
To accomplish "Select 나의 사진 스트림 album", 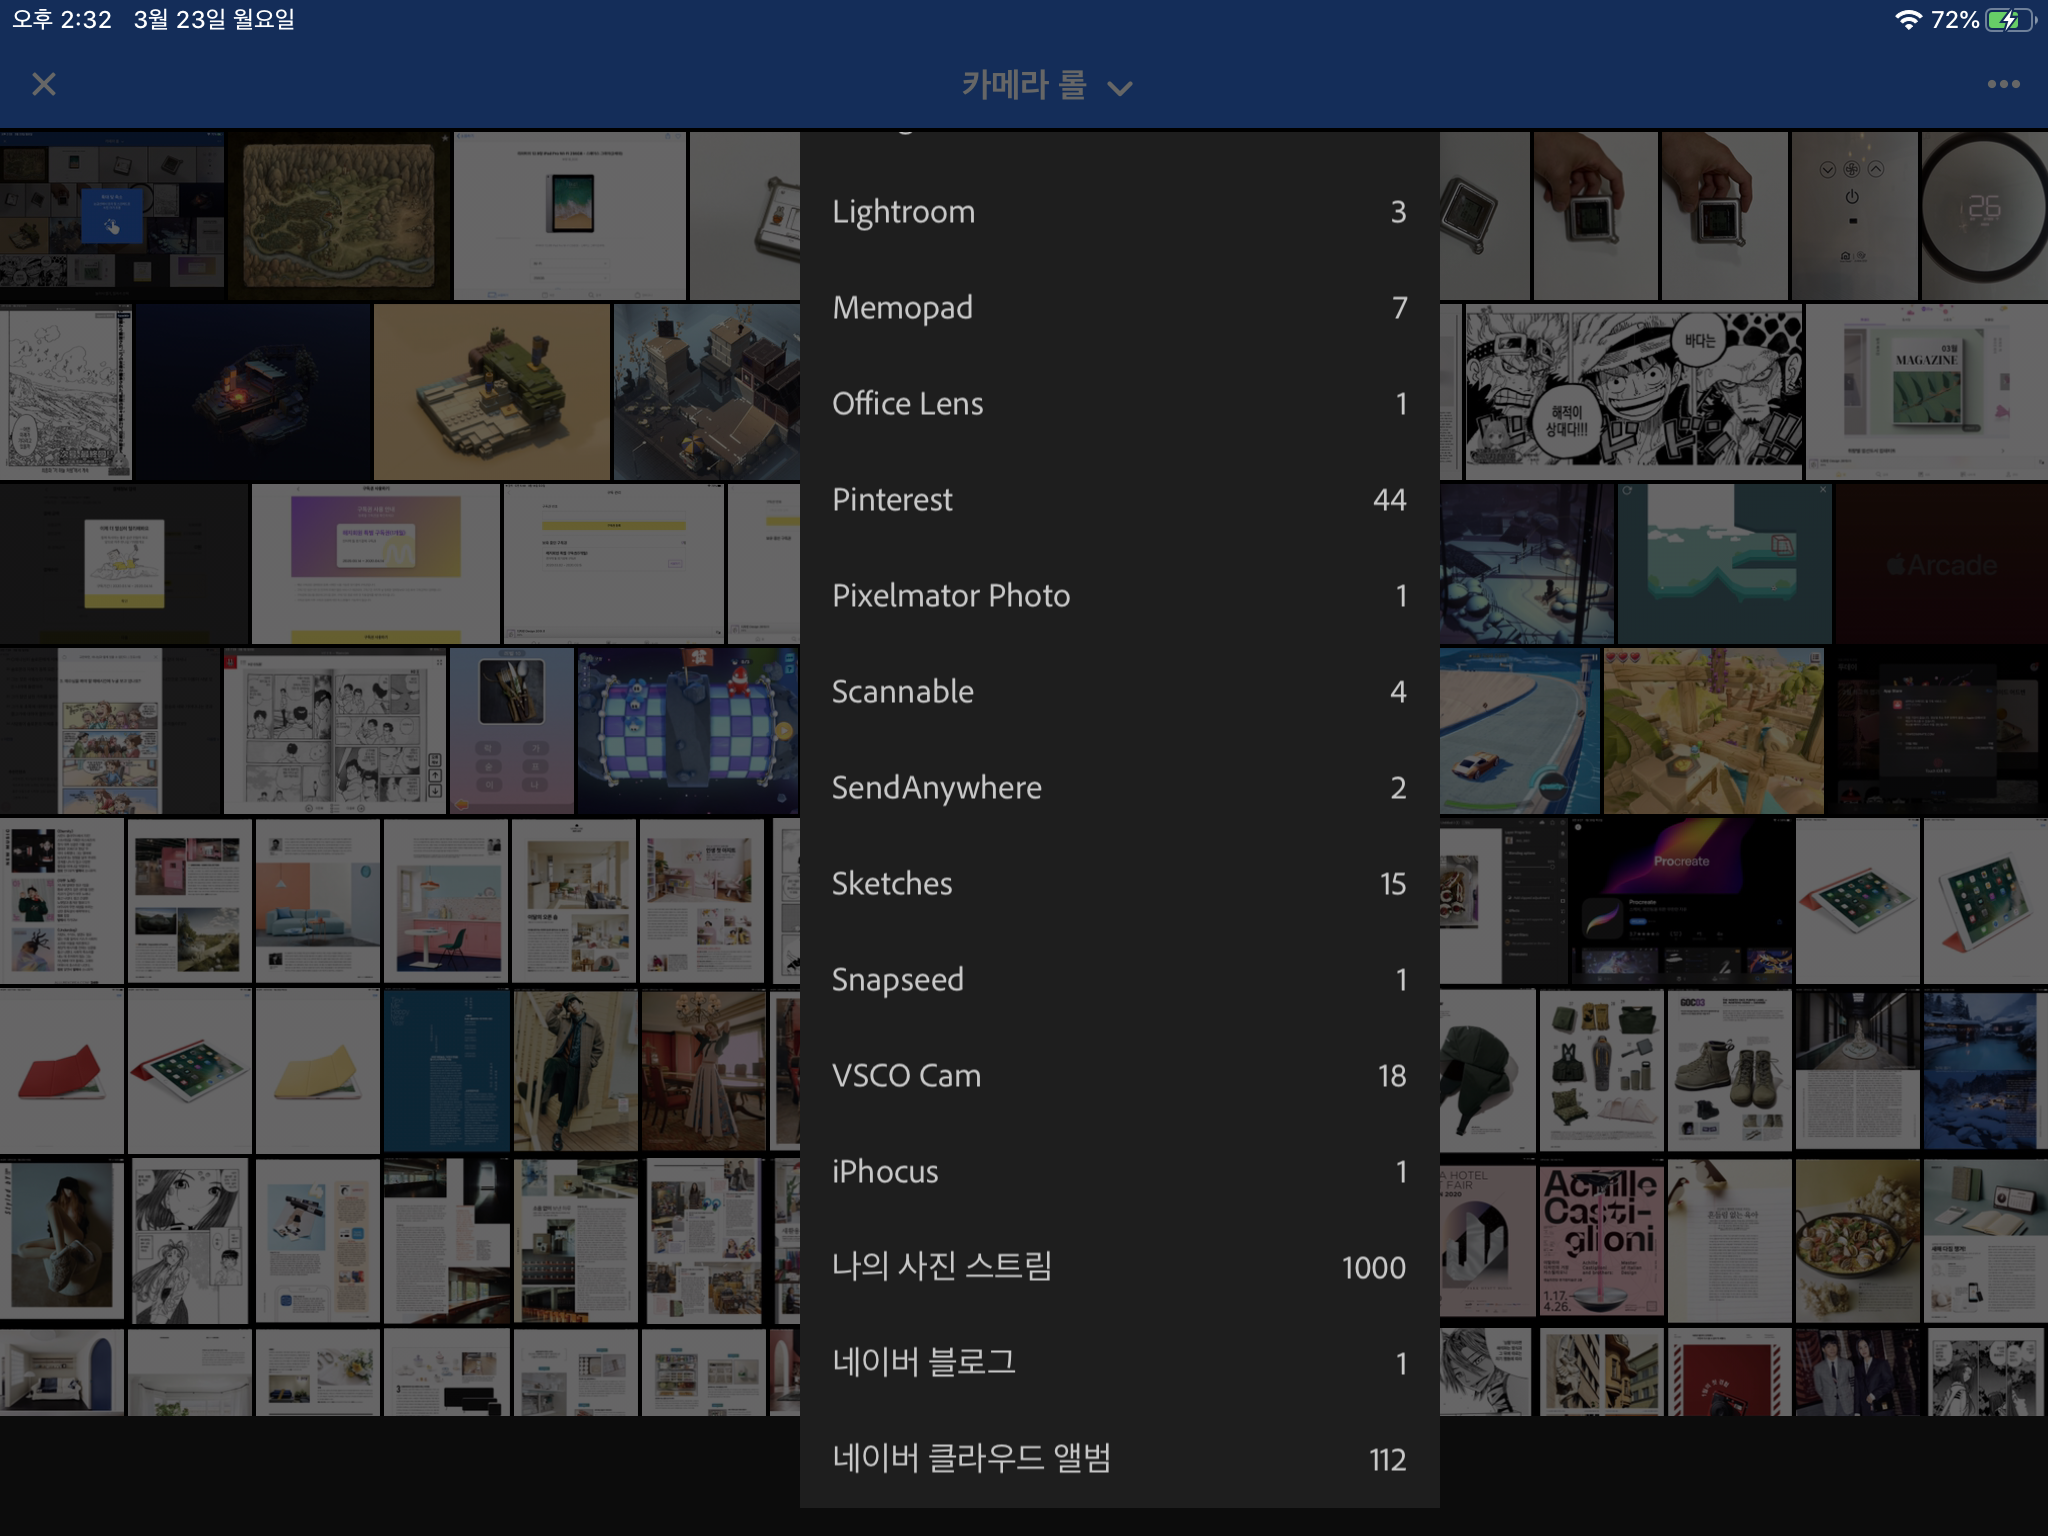I will tap(1118, 1267).
